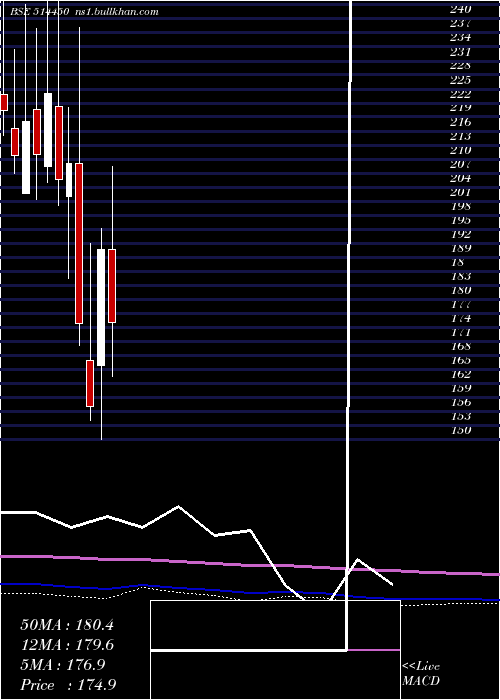
Task: Click the 192 price axis label
Action: (x=460, y=234)
